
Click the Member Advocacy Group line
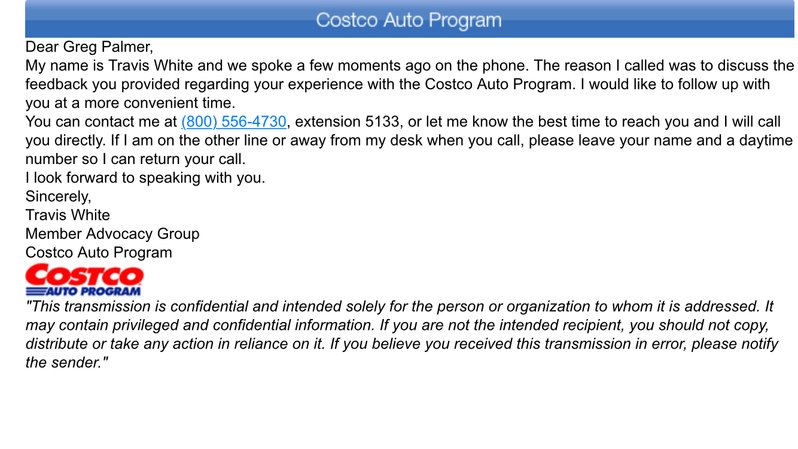pos(112,234)
